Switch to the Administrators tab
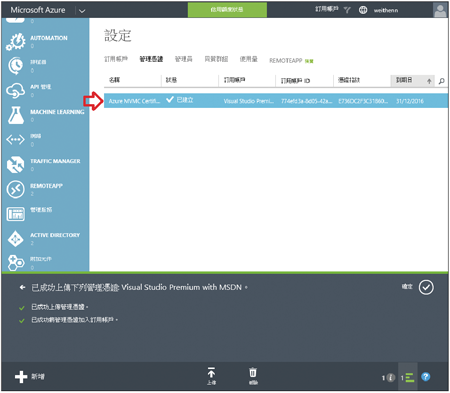Image resolution: width=450 pixels, height=393 pixels. pos(184,59)
